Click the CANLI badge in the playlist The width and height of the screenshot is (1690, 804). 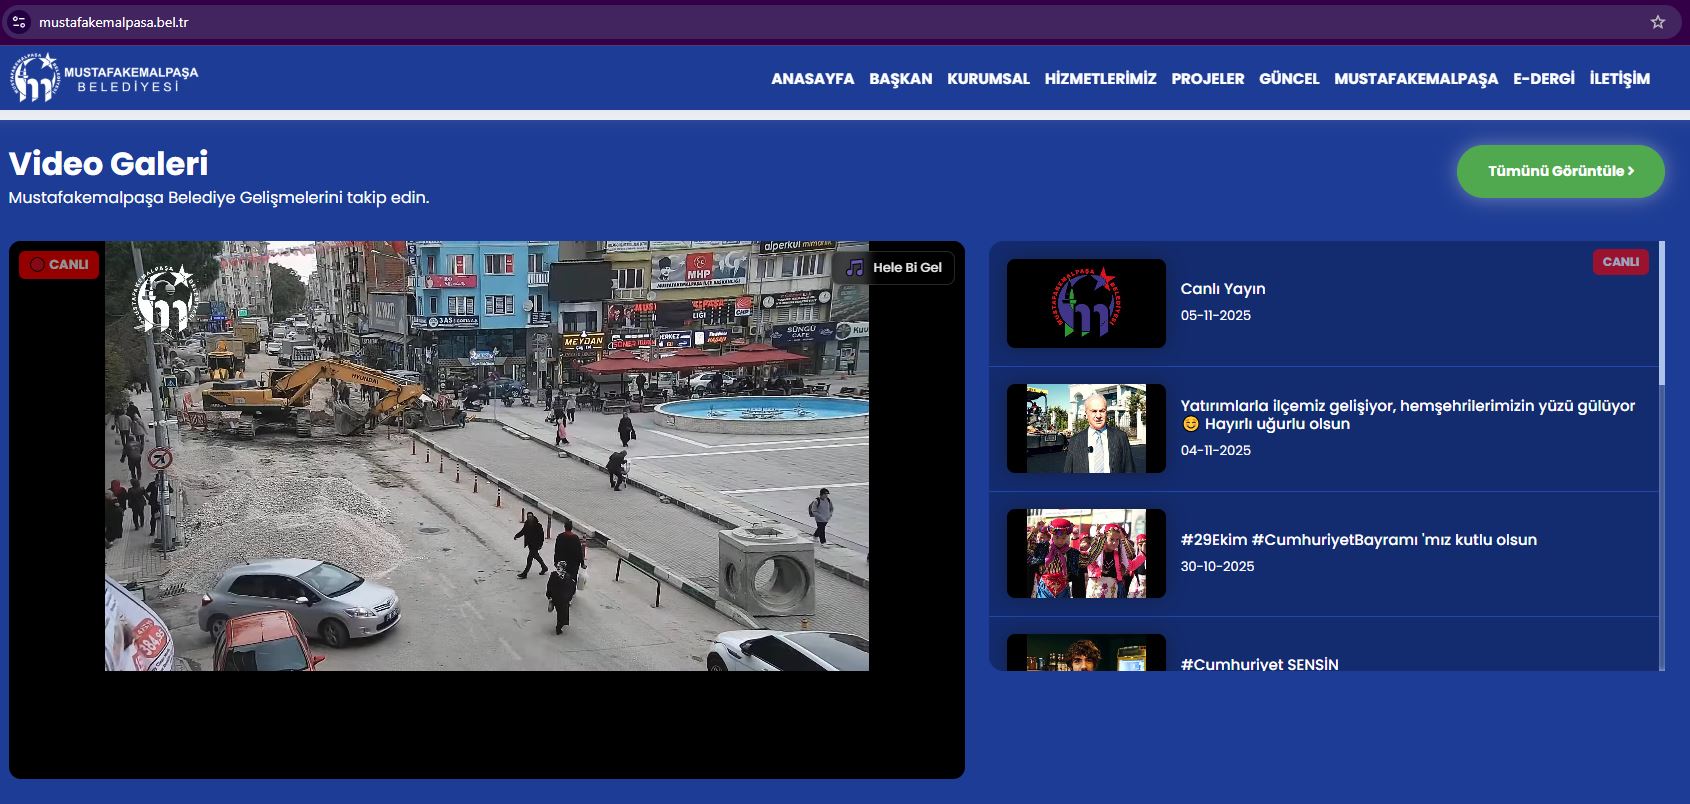pos(1620,262)
